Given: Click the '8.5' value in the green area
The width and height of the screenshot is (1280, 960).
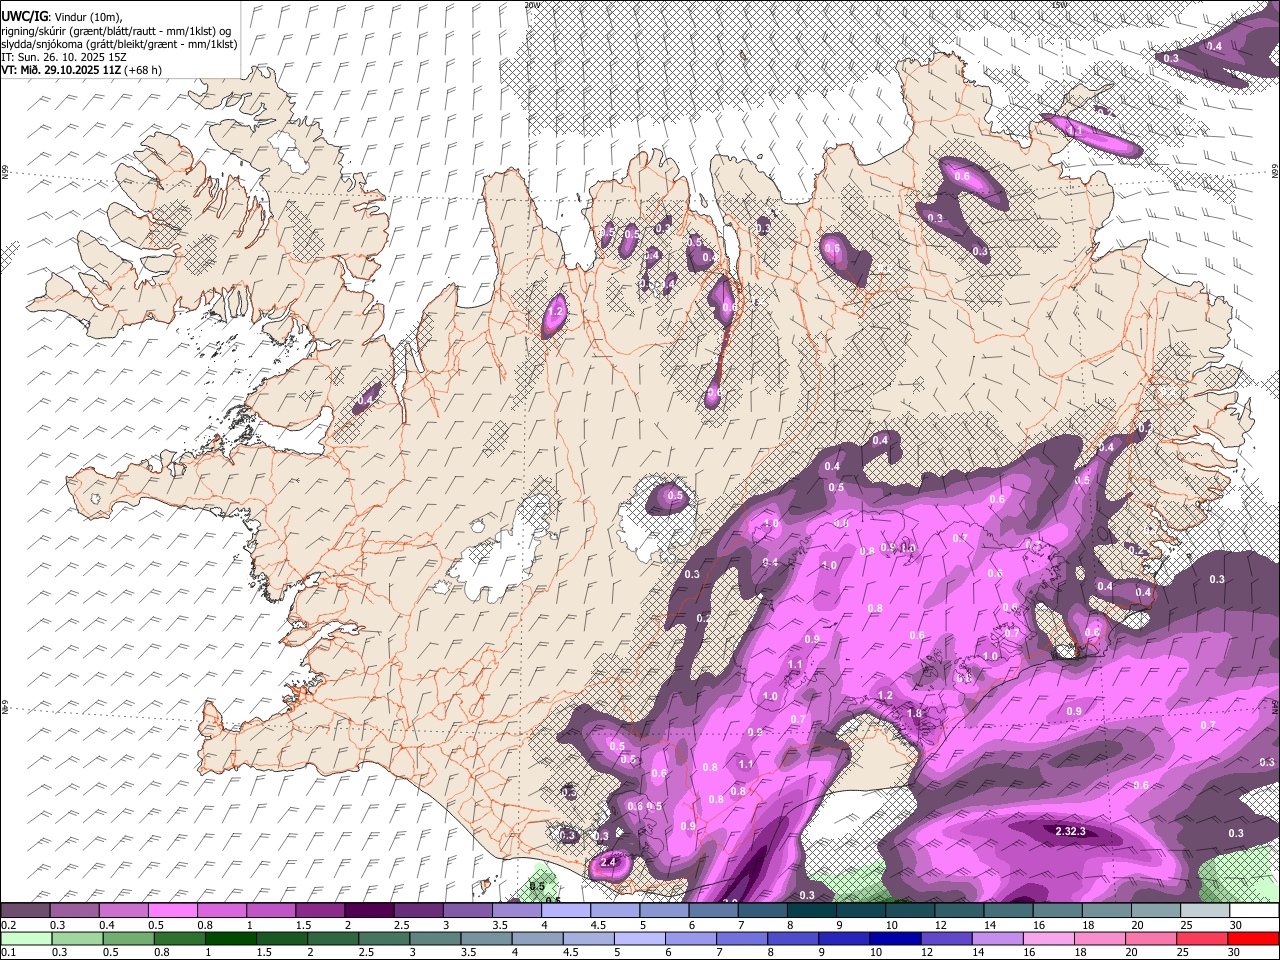Looking at the screenshot, I should tap(537, 886).
